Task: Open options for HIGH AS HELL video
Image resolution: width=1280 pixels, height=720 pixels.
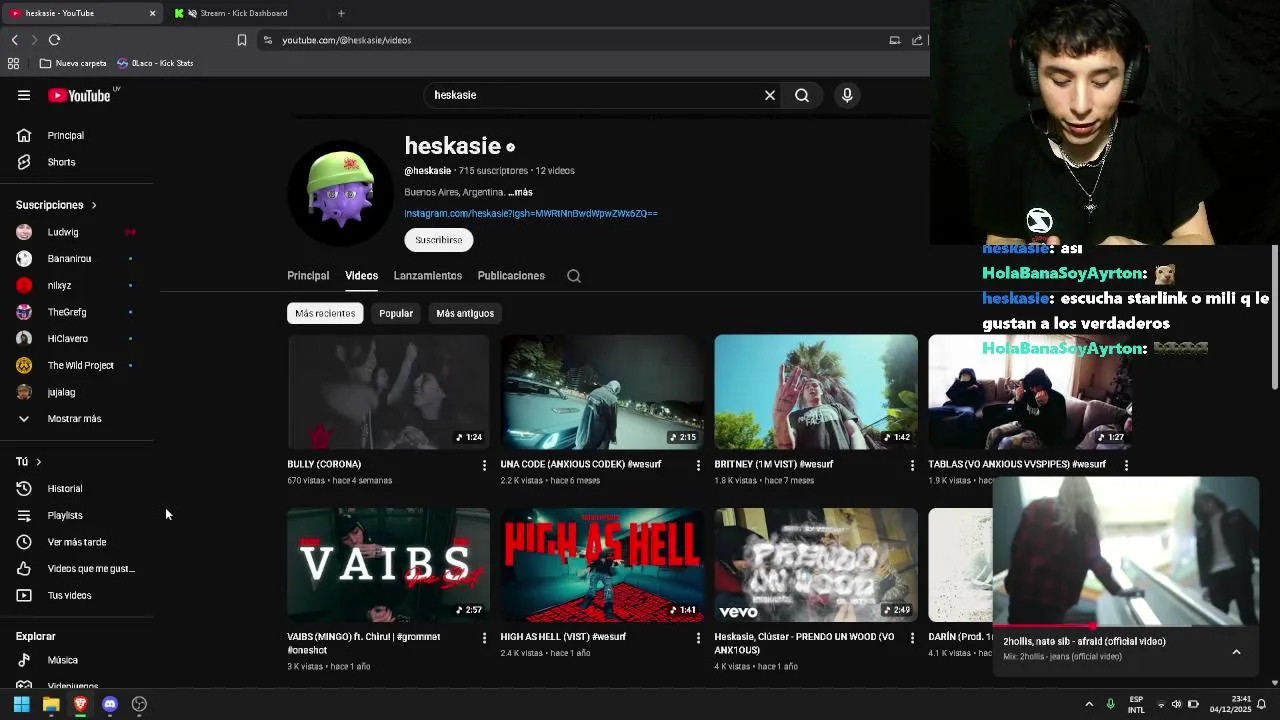Action: 698,637
